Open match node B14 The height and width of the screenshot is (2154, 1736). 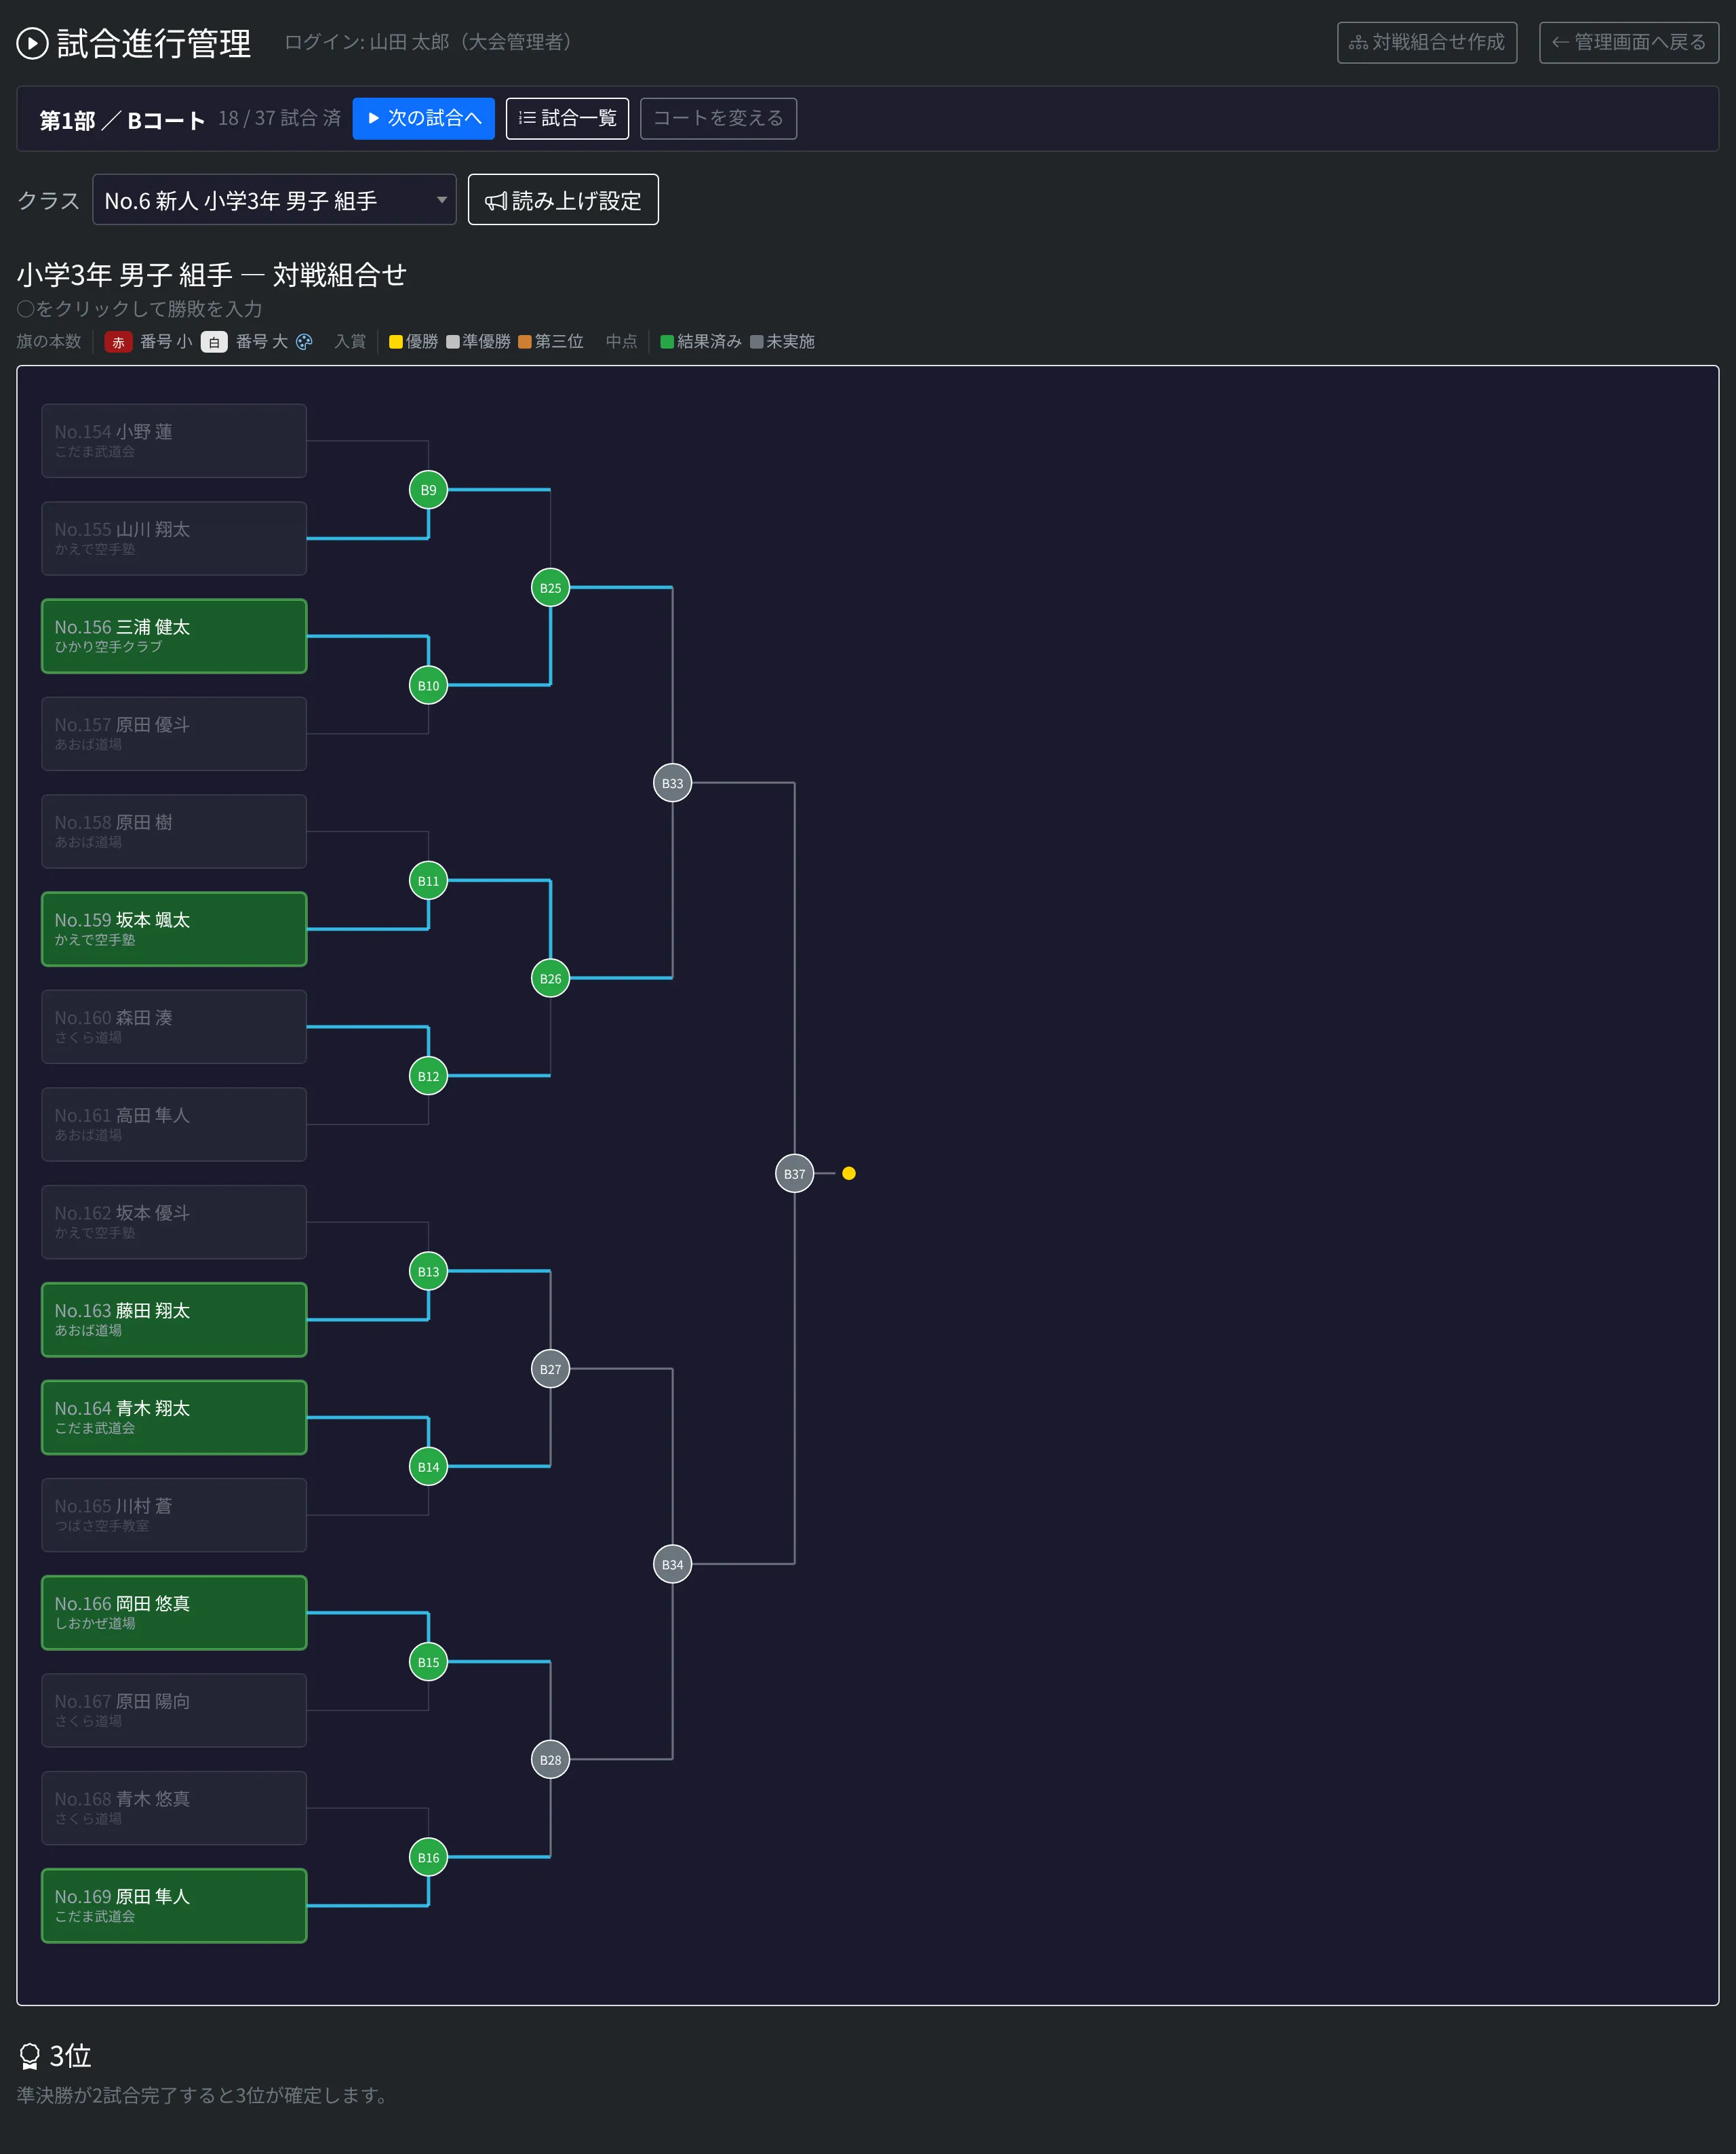428,1467
